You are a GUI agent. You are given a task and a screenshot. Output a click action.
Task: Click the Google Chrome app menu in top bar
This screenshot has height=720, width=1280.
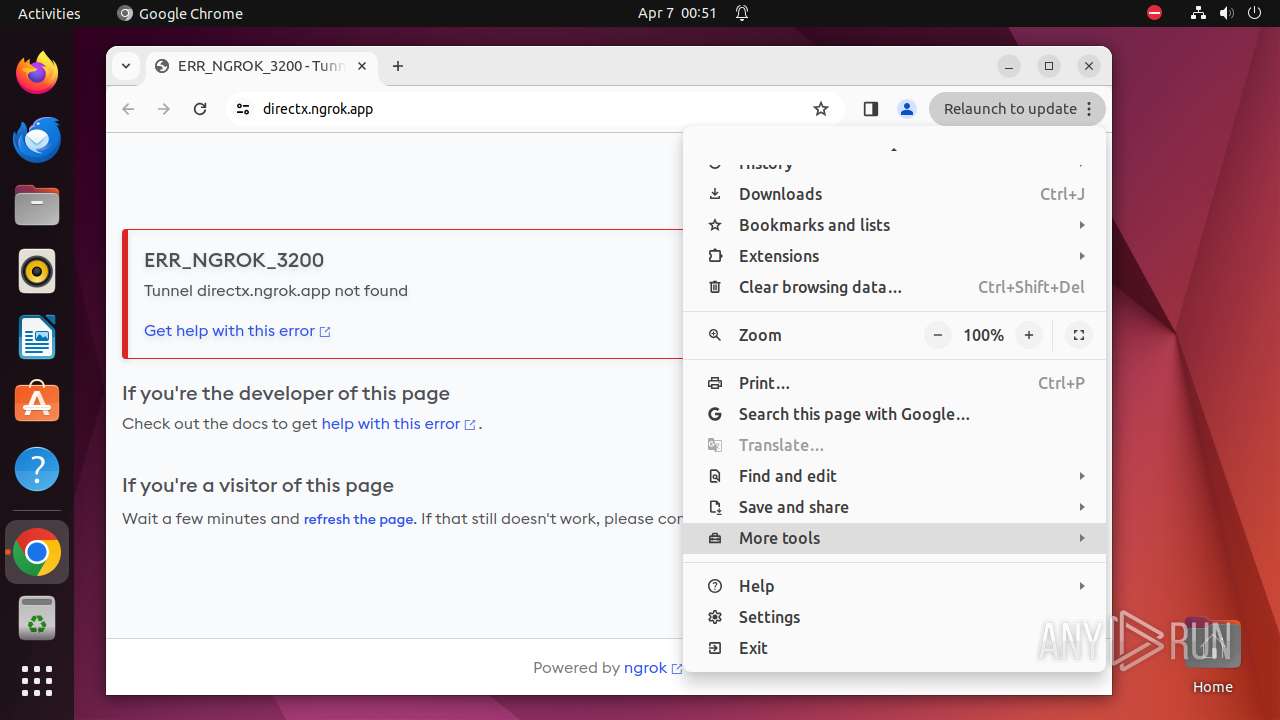(180, 13)
